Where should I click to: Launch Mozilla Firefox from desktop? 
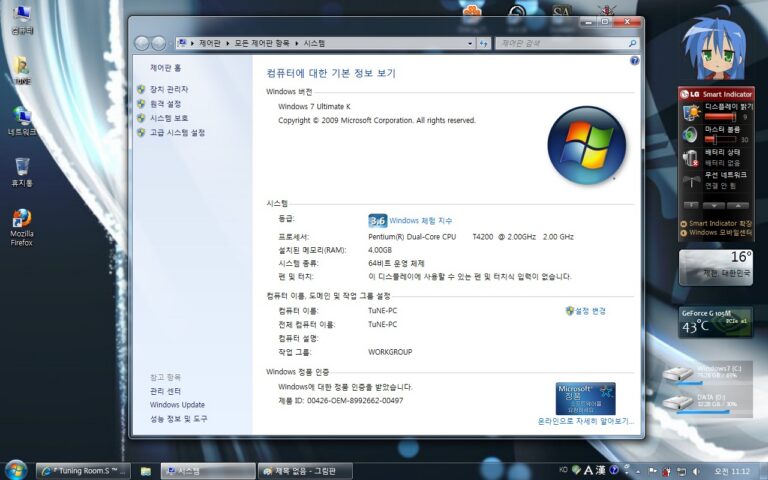pyautogui.click(x=22, y=228)
